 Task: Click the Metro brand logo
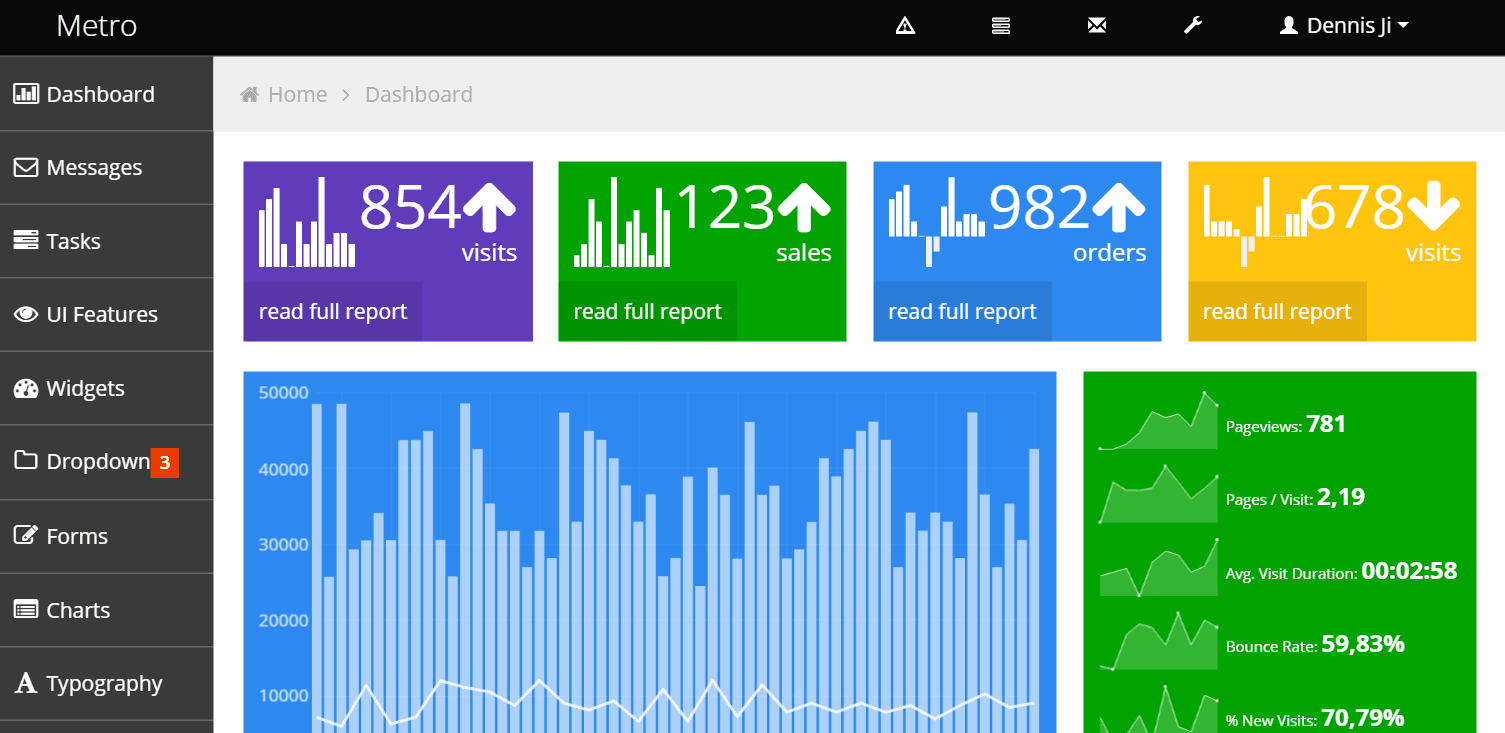click(96, 26)
